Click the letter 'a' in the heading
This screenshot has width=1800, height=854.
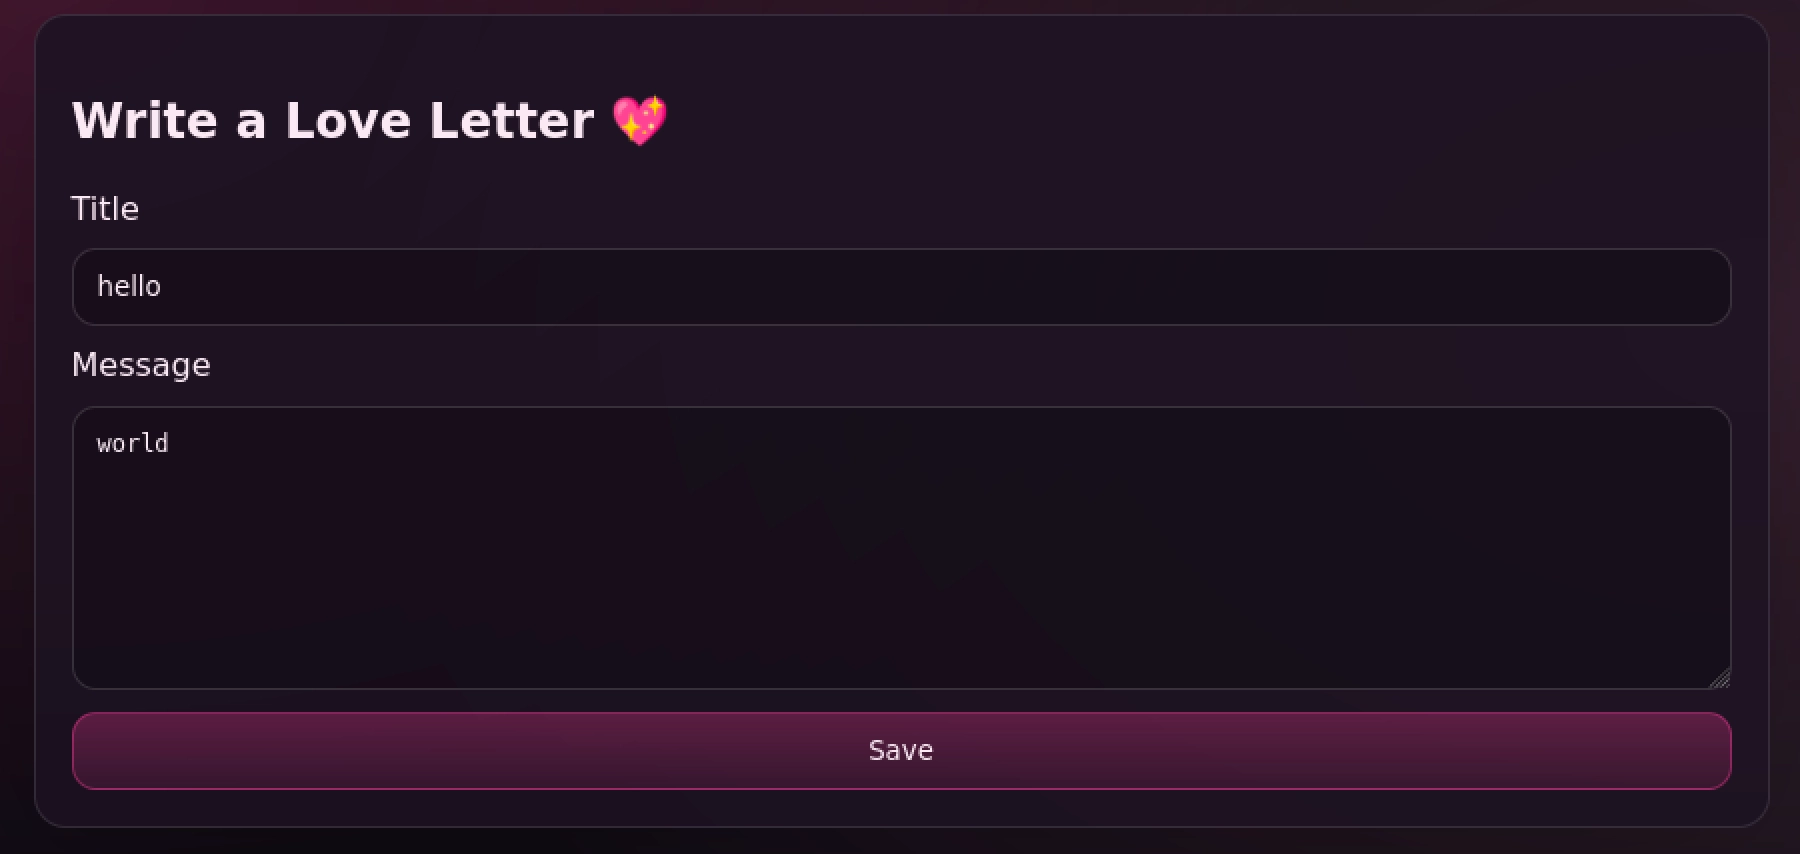(251, 121)
